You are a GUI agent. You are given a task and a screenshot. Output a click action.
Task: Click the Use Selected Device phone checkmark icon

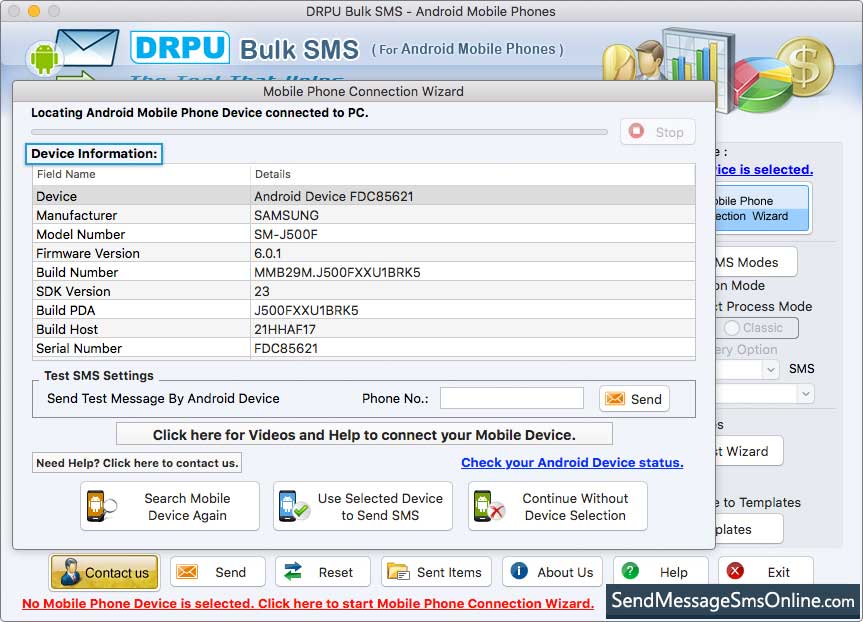(x=294, y=506)
